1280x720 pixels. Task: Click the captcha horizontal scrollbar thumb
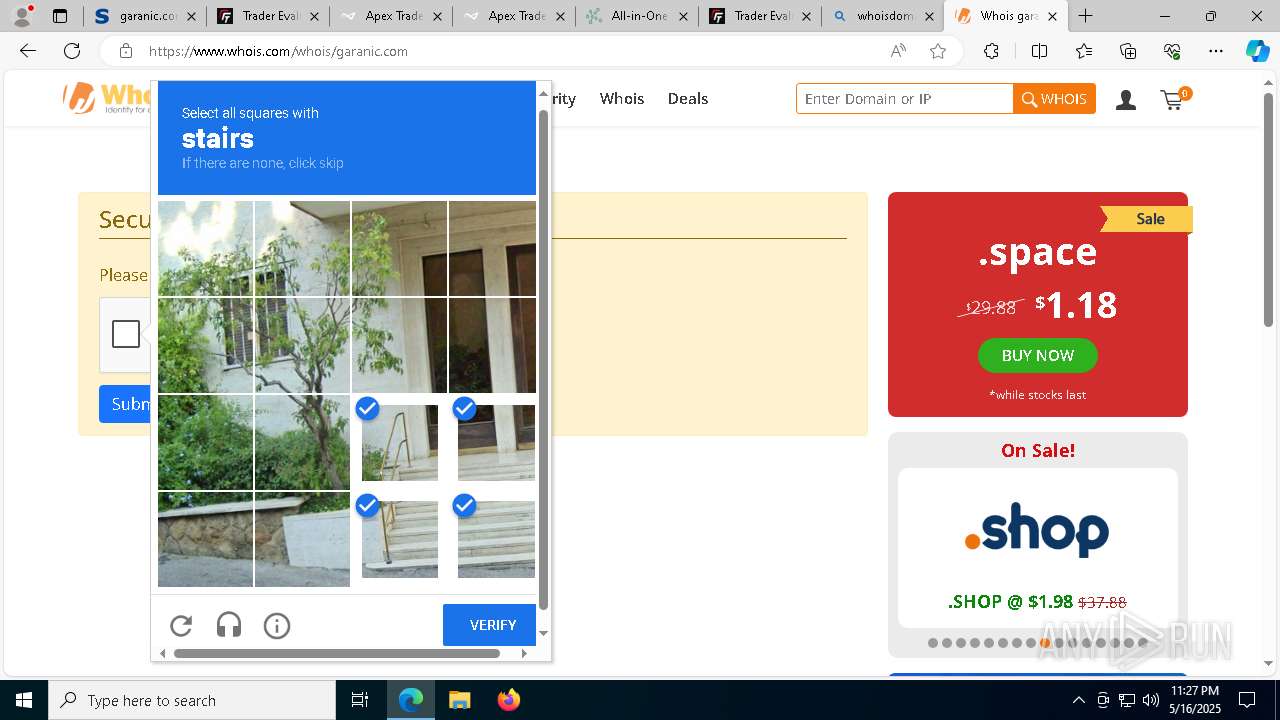coord(337,653)
